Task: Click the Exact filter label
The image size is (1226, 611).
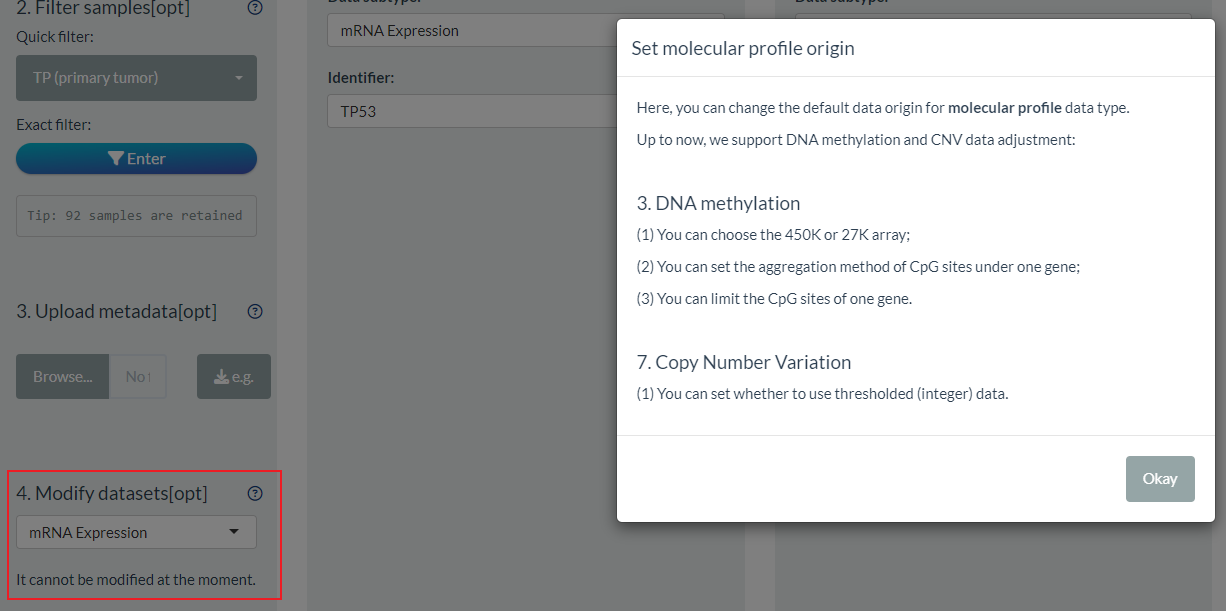Action: pos(54,125)
